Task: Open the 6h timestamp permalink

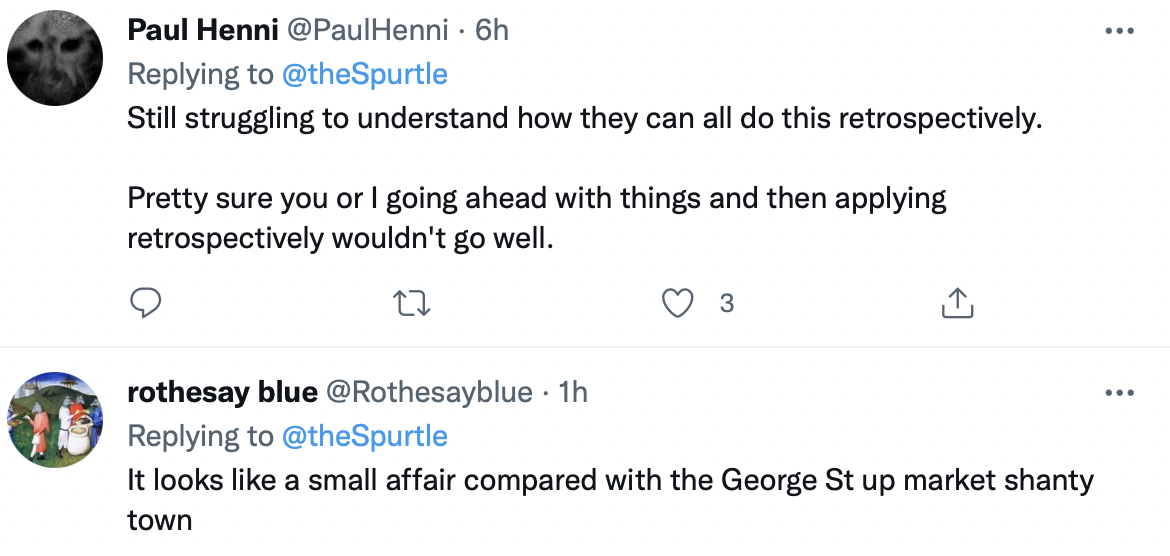Action: pyautogui.click(x=491, y=31)
